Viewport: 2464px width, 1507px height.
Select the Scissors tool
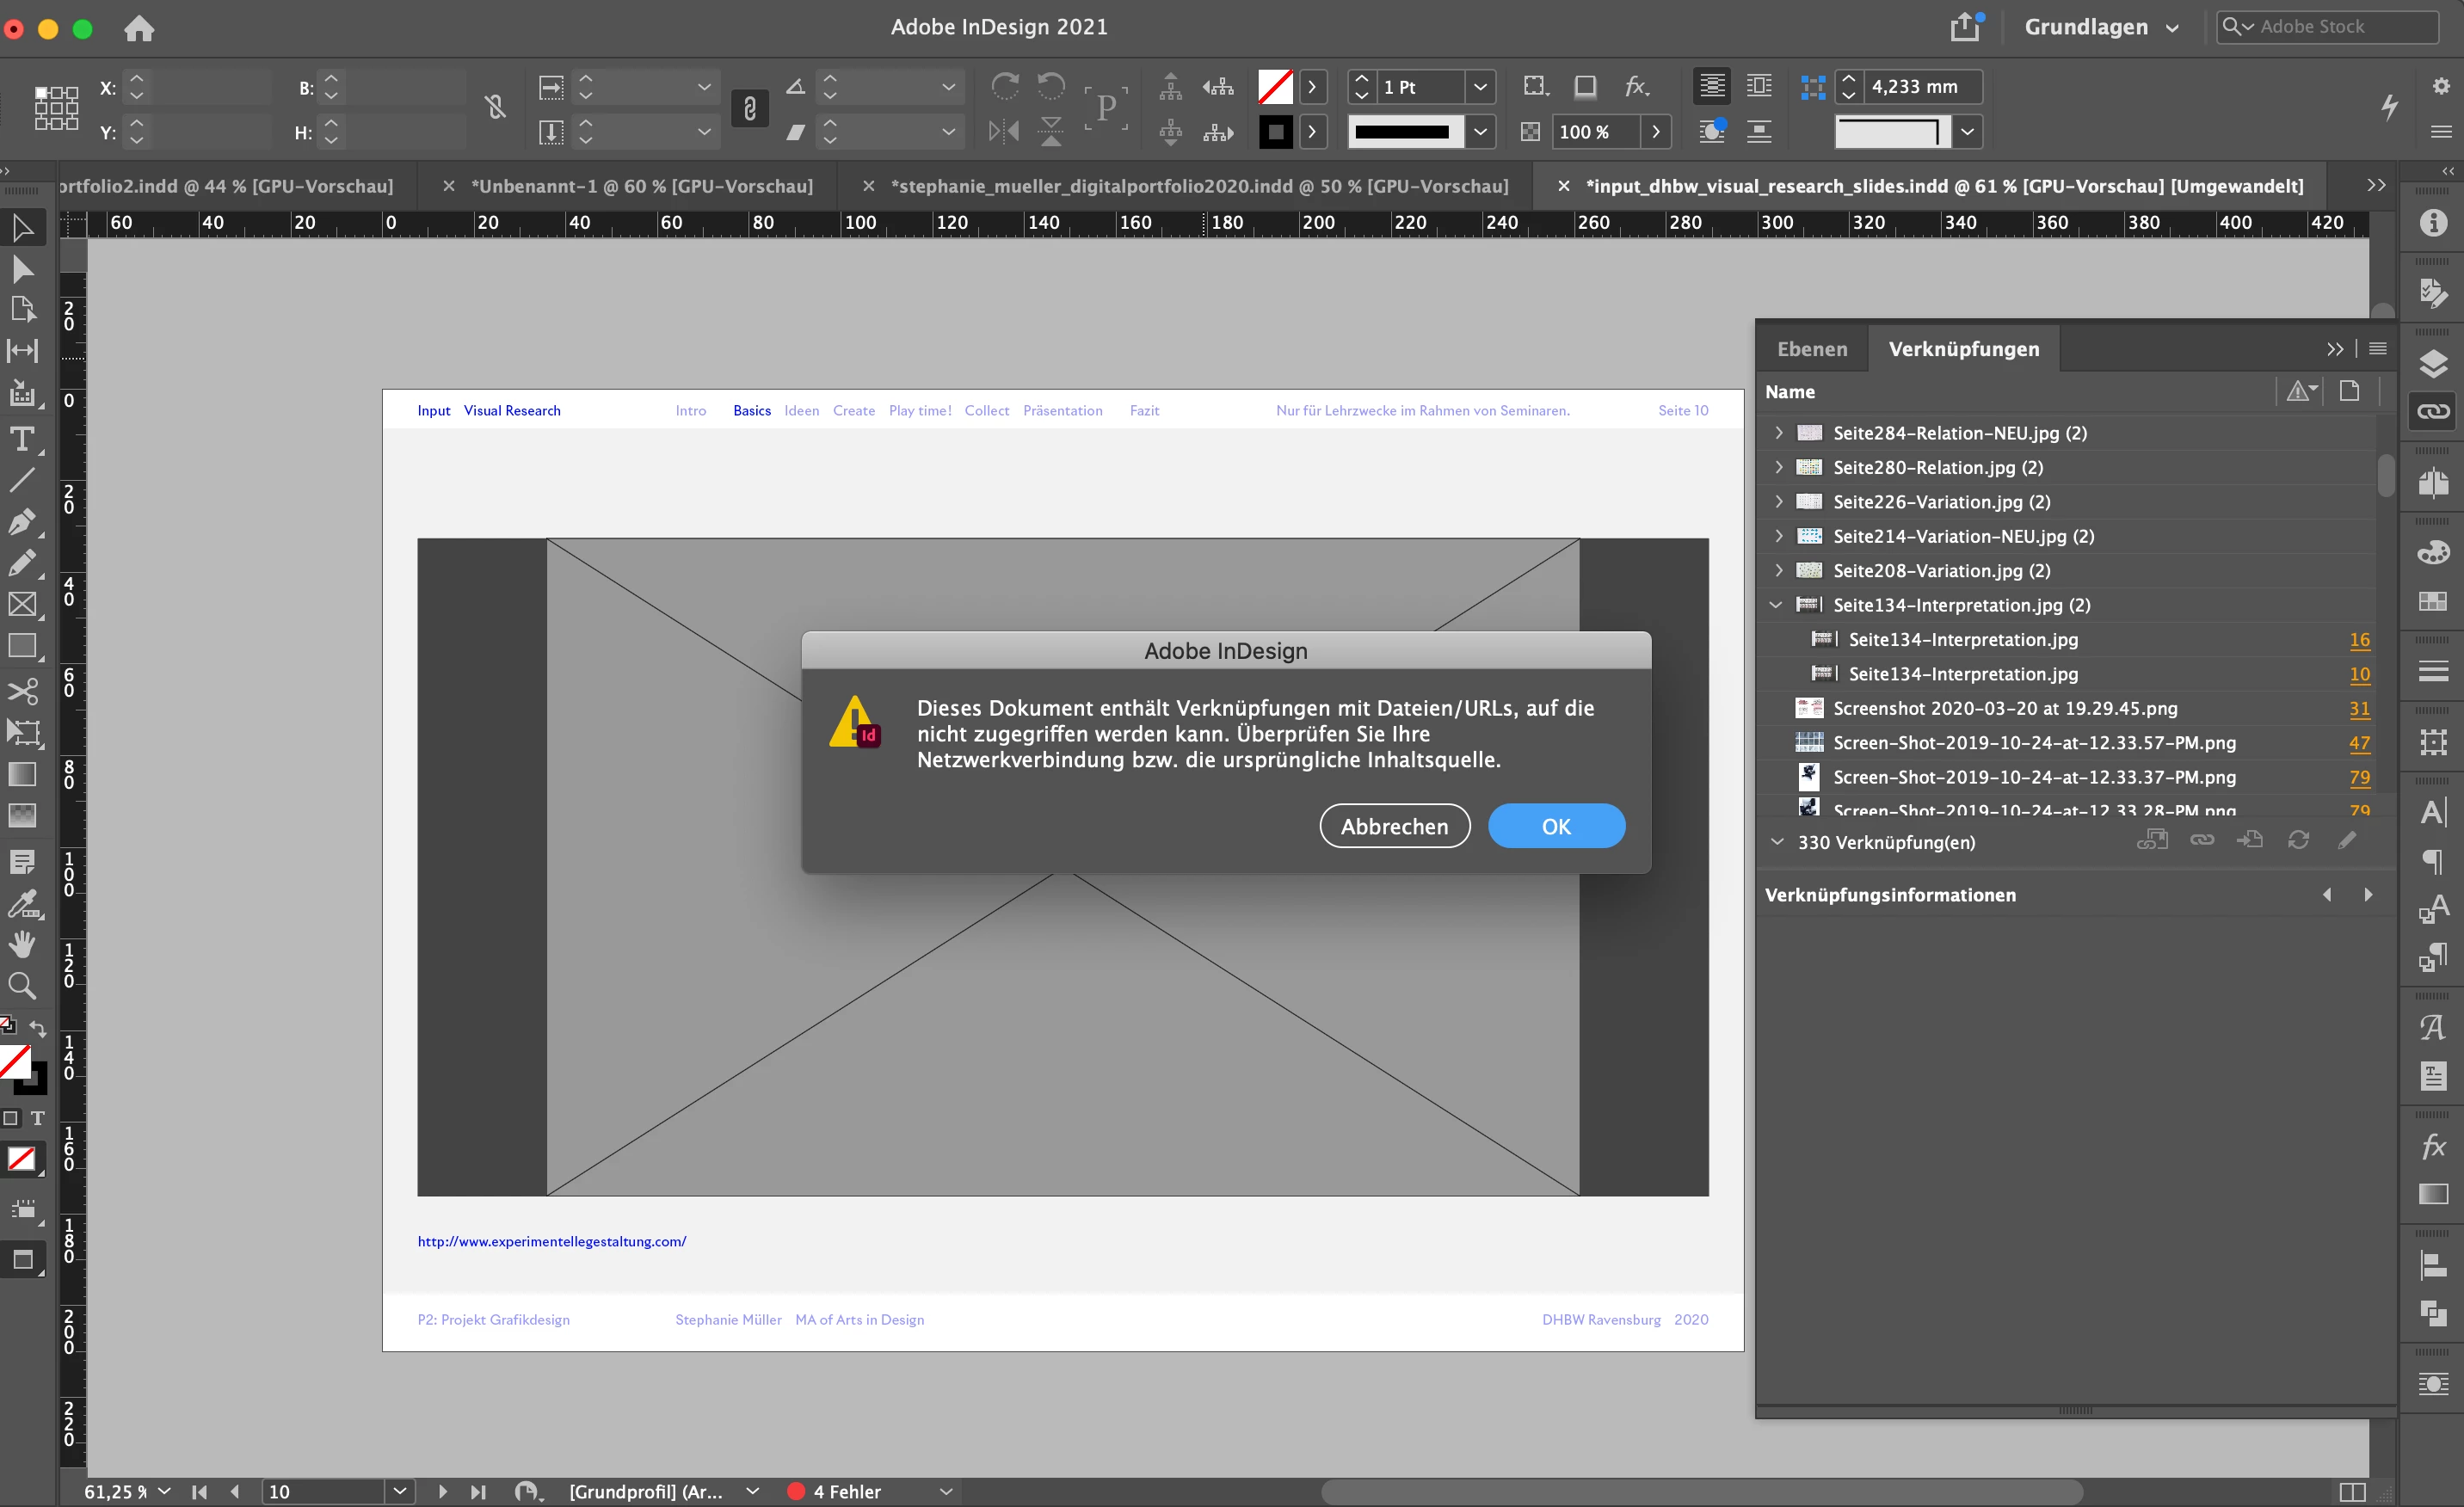(x=22, y=691)
